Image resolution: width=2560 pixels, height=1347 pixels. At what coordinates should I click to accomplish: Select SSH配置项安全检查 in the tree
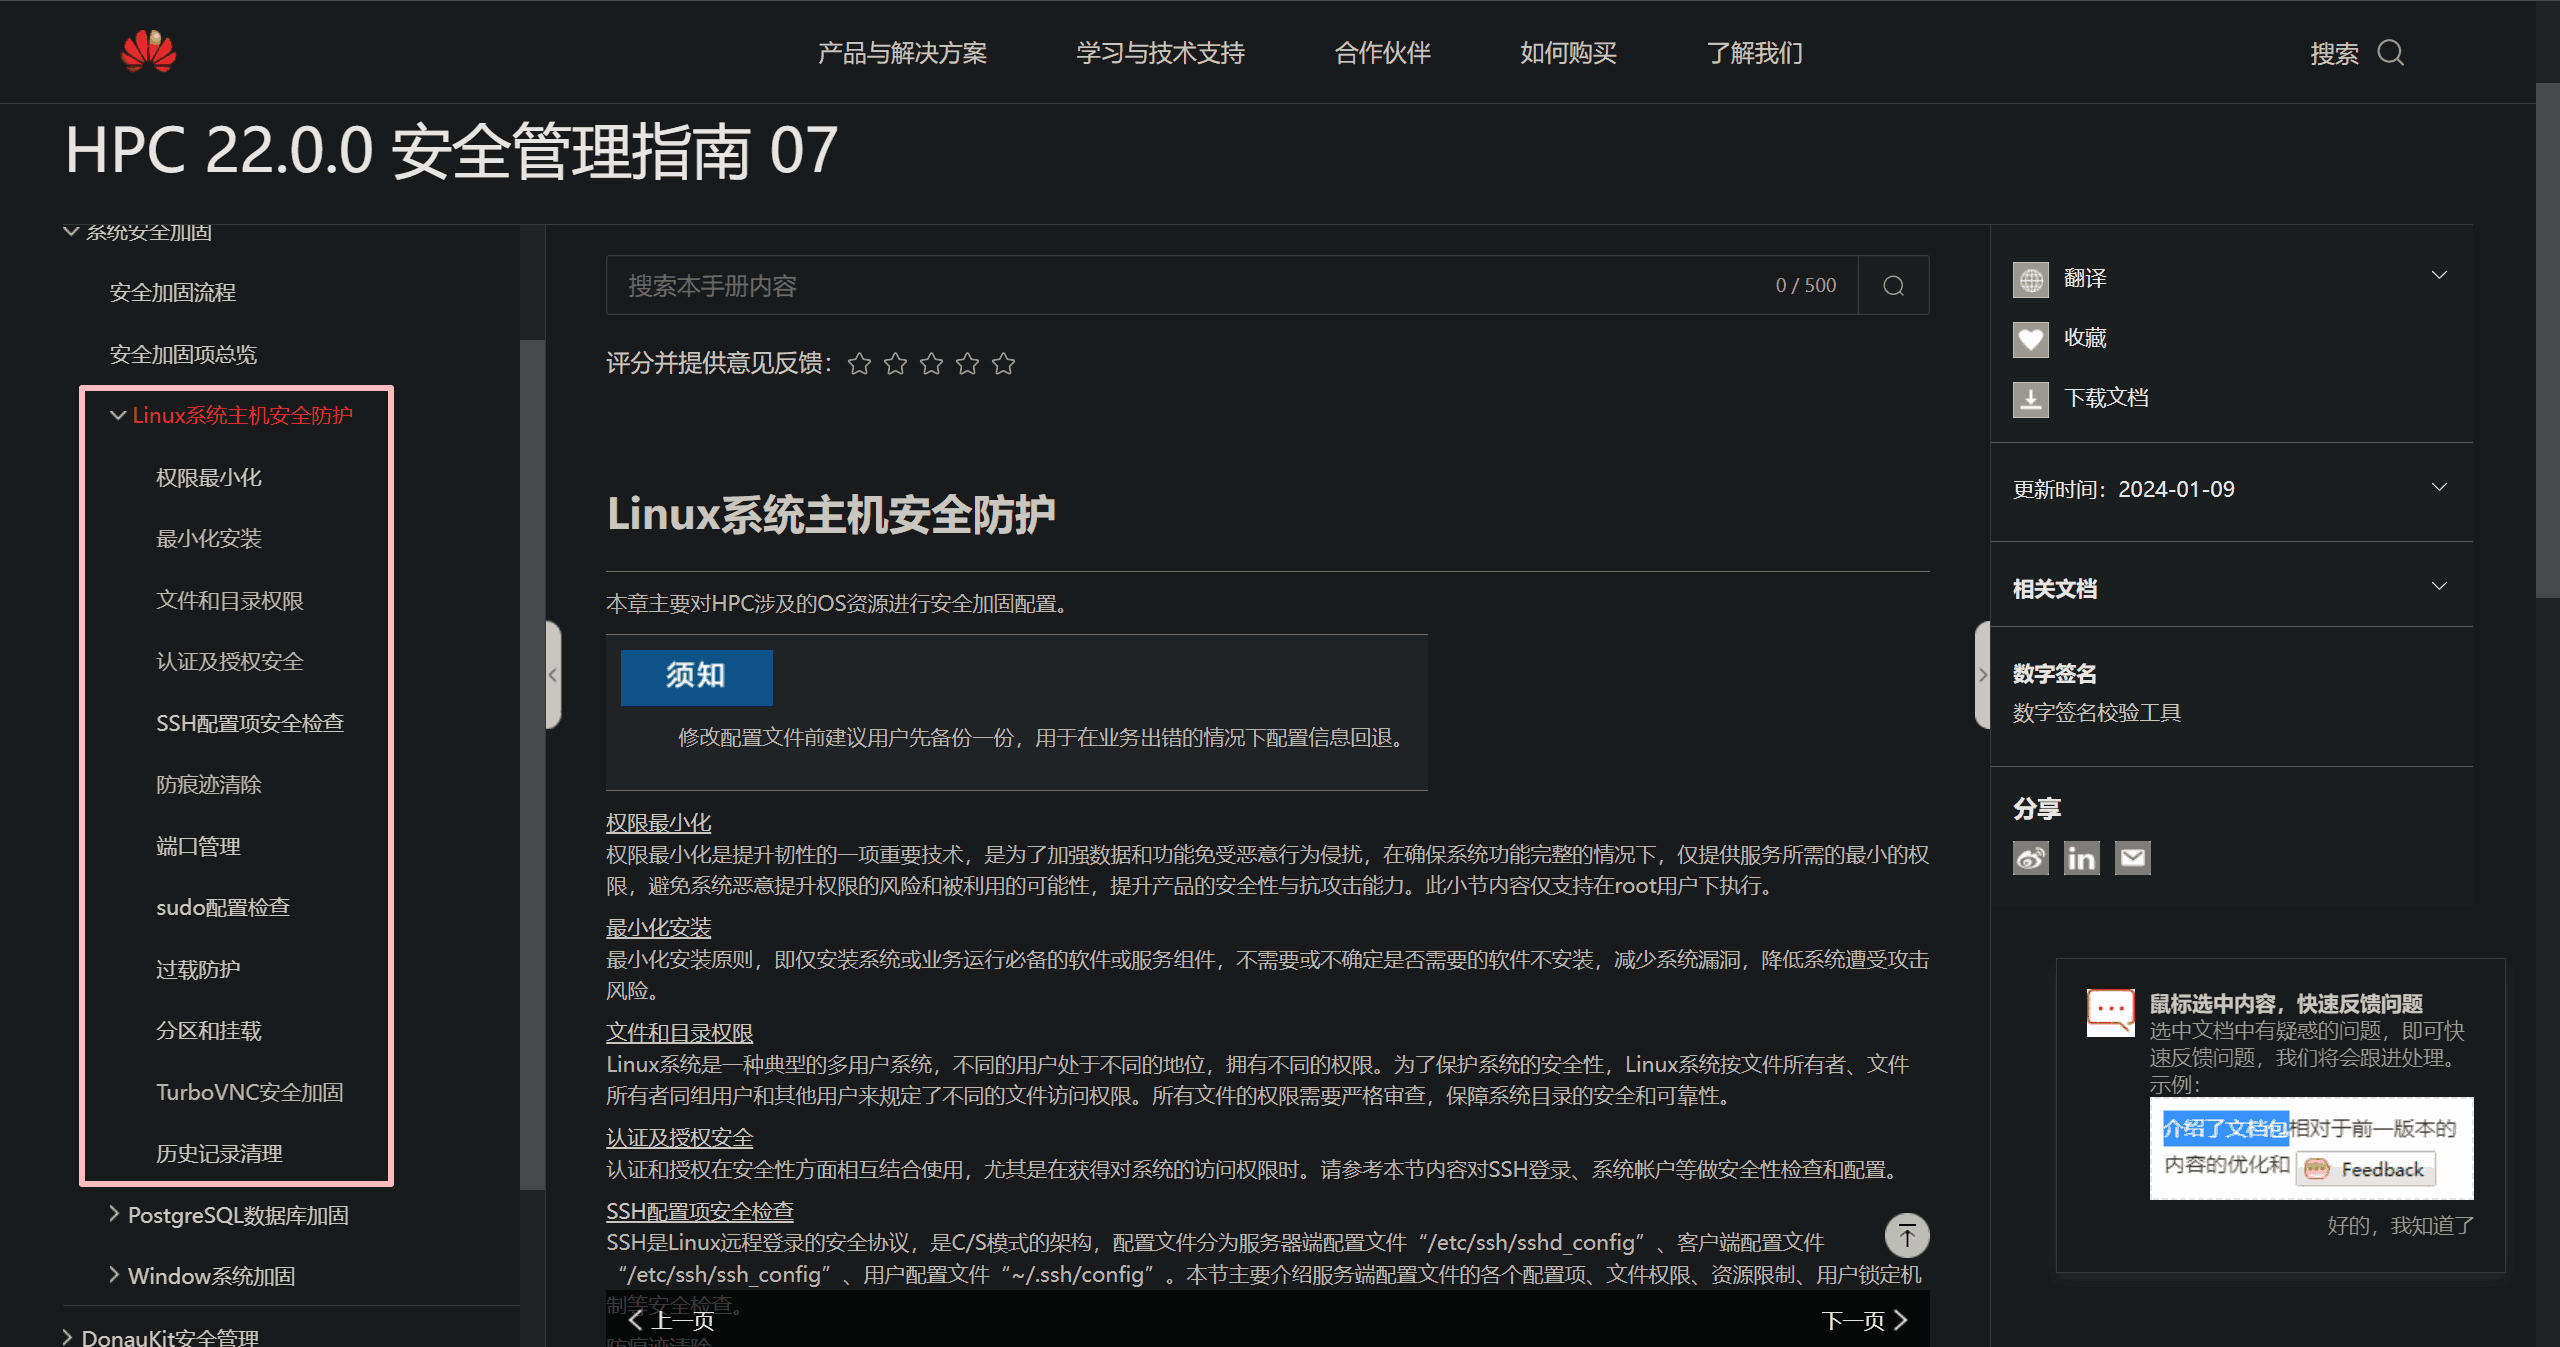(x=250, y=723)
